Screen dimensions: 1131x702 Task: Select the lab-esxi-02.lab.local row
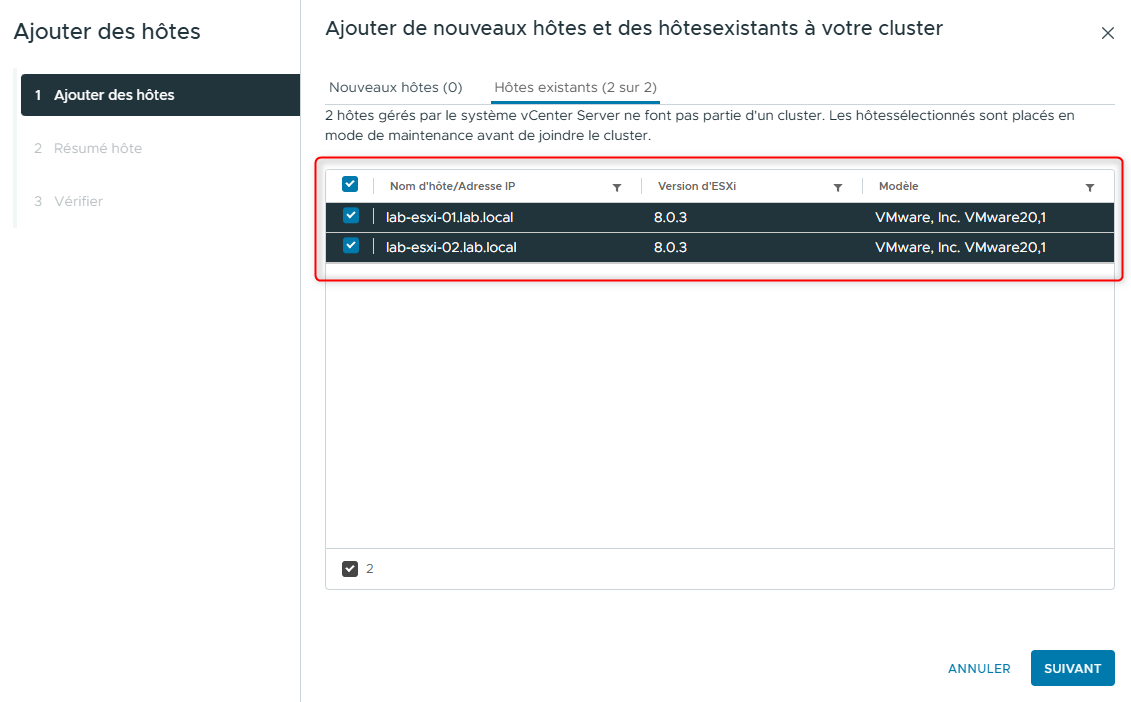[x=450, y=246]
